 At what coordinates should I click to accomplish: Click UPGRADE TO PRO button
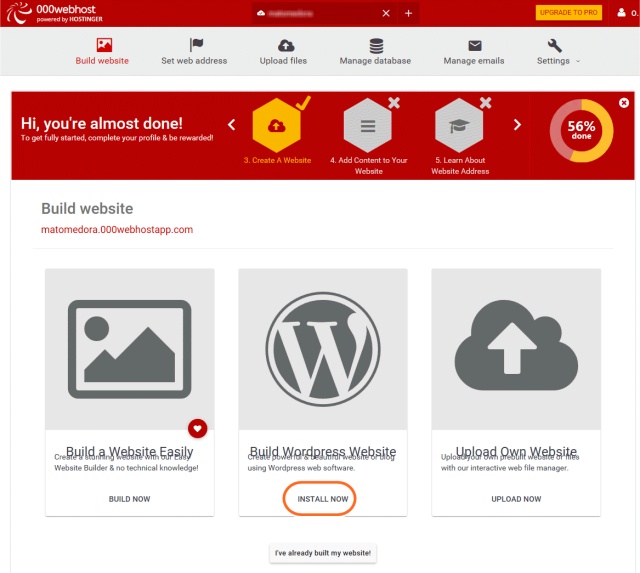tap(569, 13)
